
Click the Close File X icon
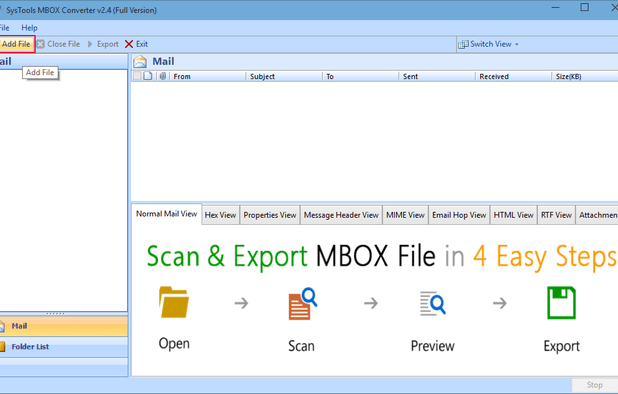(x=41, y=44)
